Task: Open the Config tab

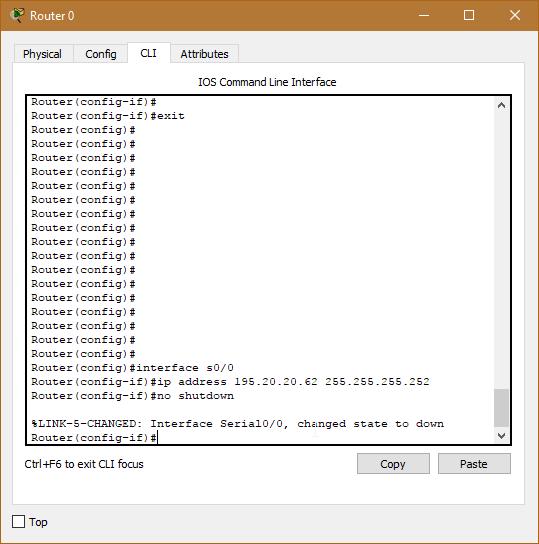Action: point(101,54)
